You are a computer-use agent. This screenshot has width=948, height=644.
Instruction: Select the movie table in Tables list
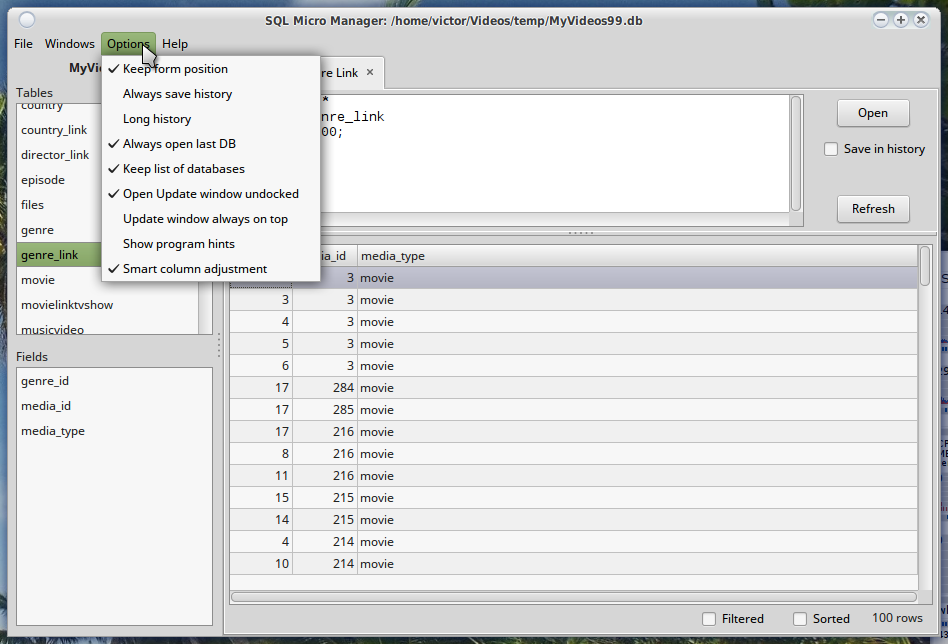pos(37,280)
